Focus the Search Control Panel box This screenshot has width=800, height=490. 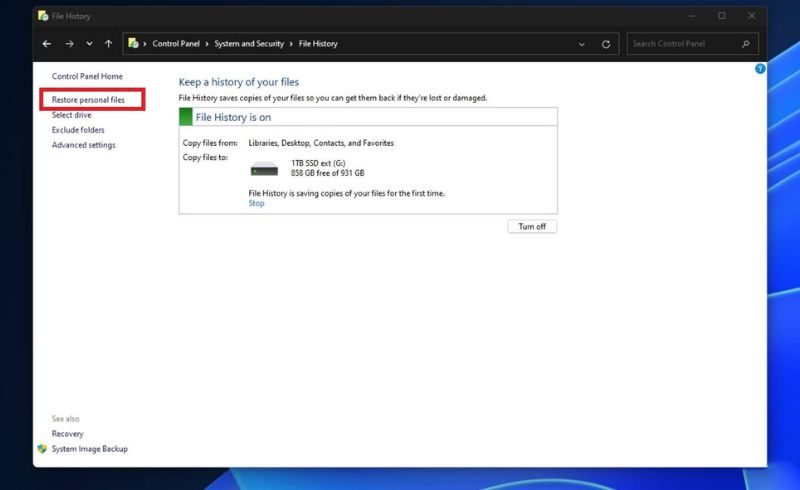click(x=692, y=44)
